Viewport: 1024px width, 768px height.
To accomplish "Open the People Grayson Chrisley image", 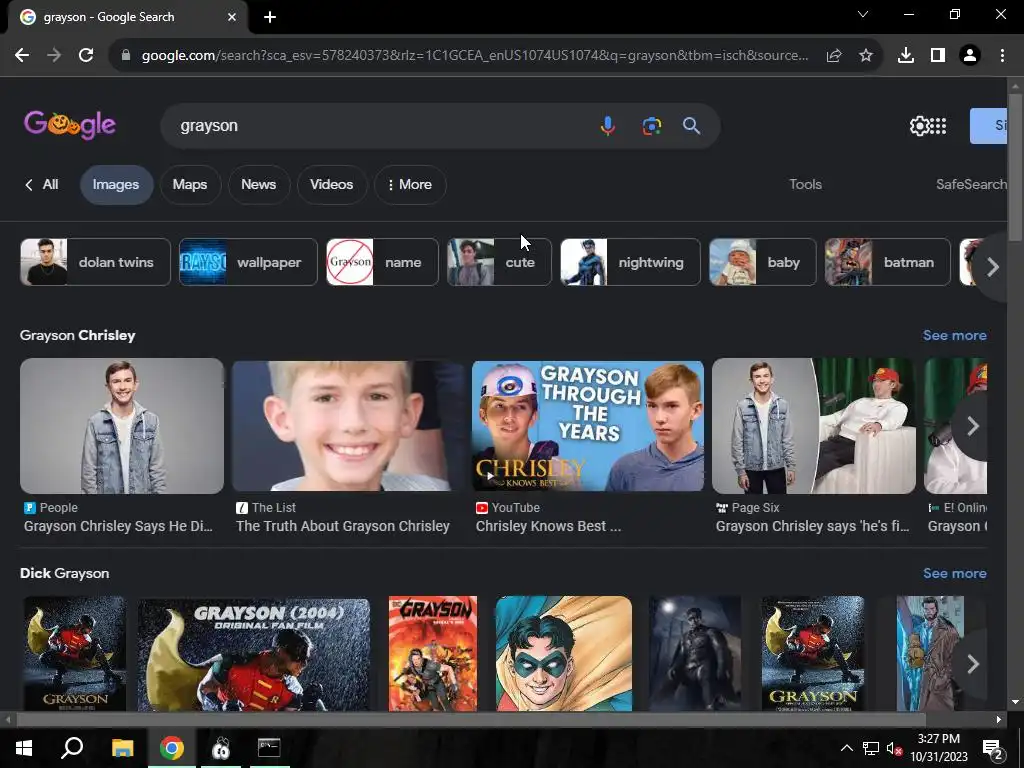I will click(x=122, y=426).
